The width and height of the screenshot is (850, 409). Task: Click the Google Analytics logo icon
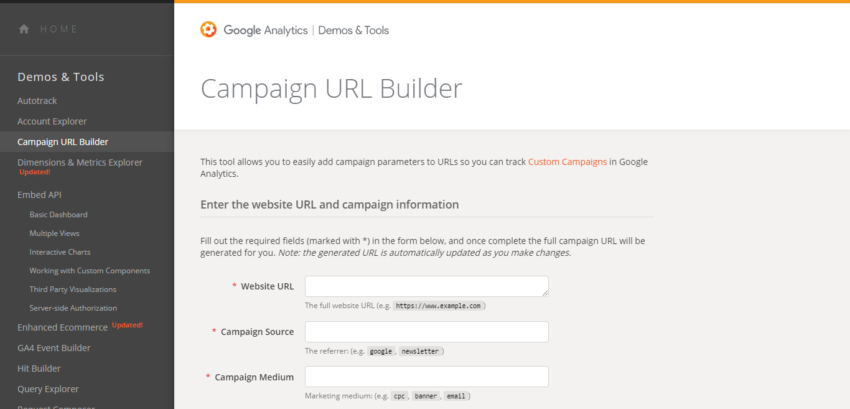point(208,30)
